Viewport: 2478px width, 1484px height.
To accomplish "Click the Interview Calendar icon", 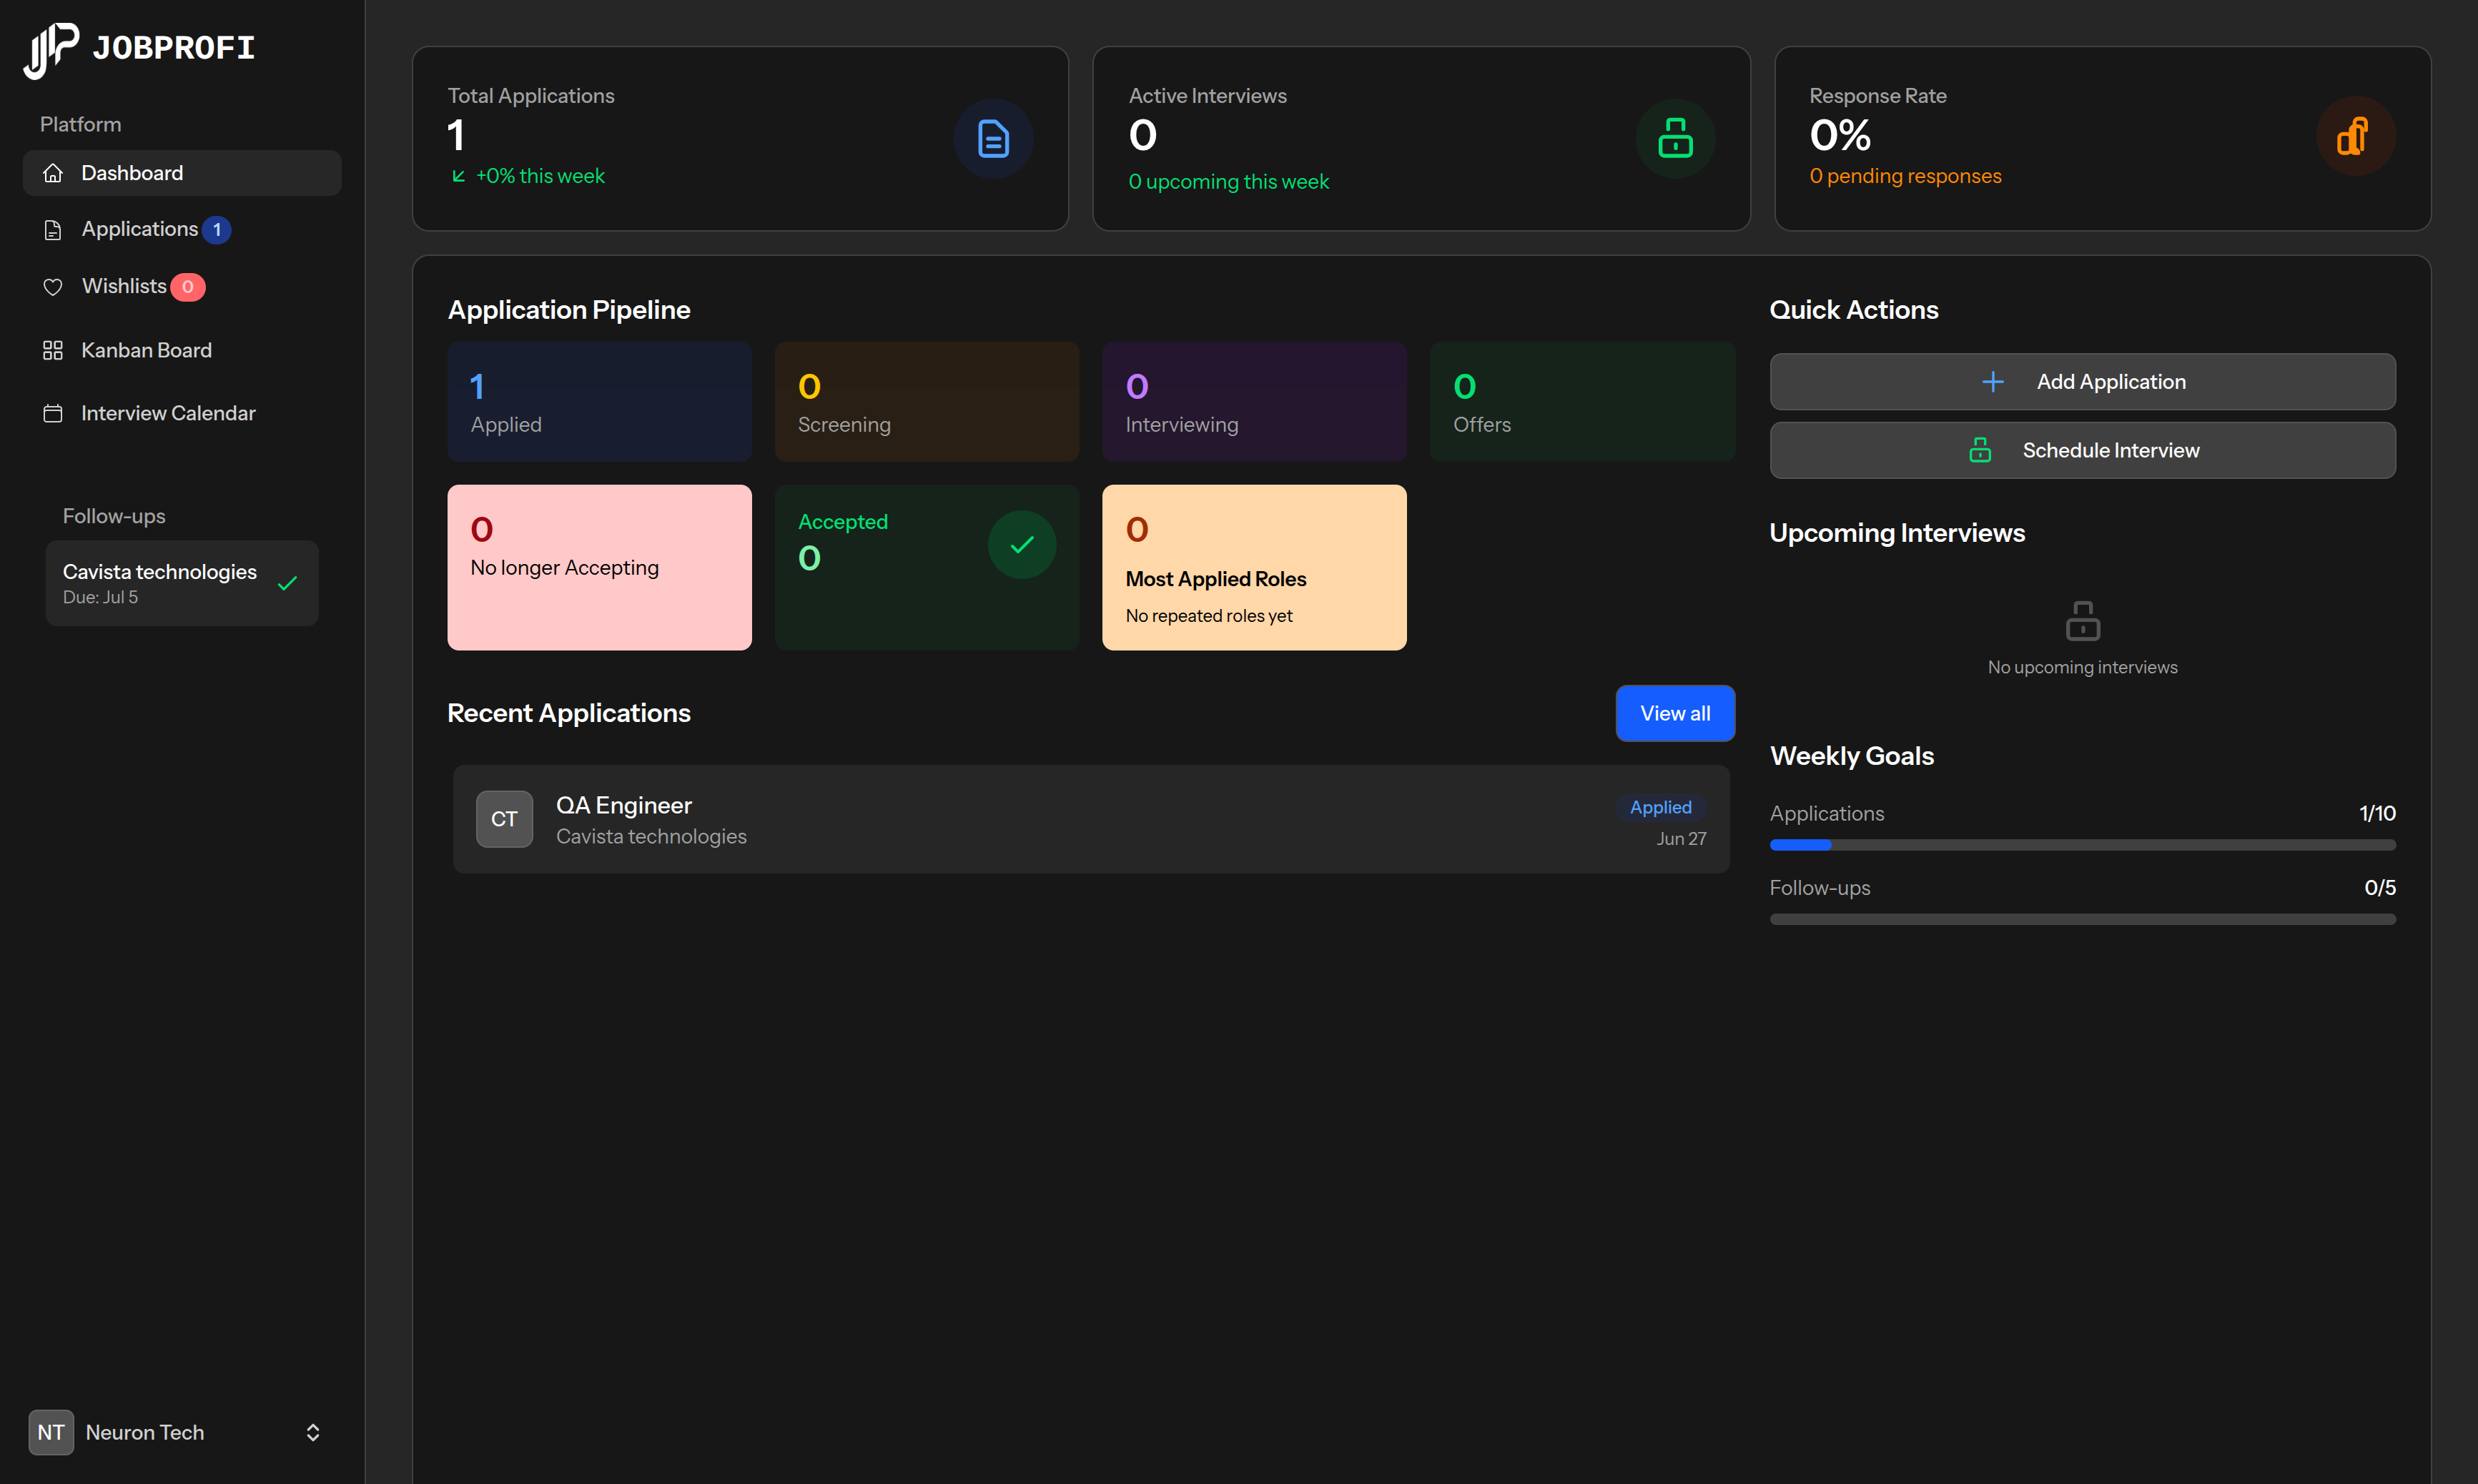I will coord(54,412).
